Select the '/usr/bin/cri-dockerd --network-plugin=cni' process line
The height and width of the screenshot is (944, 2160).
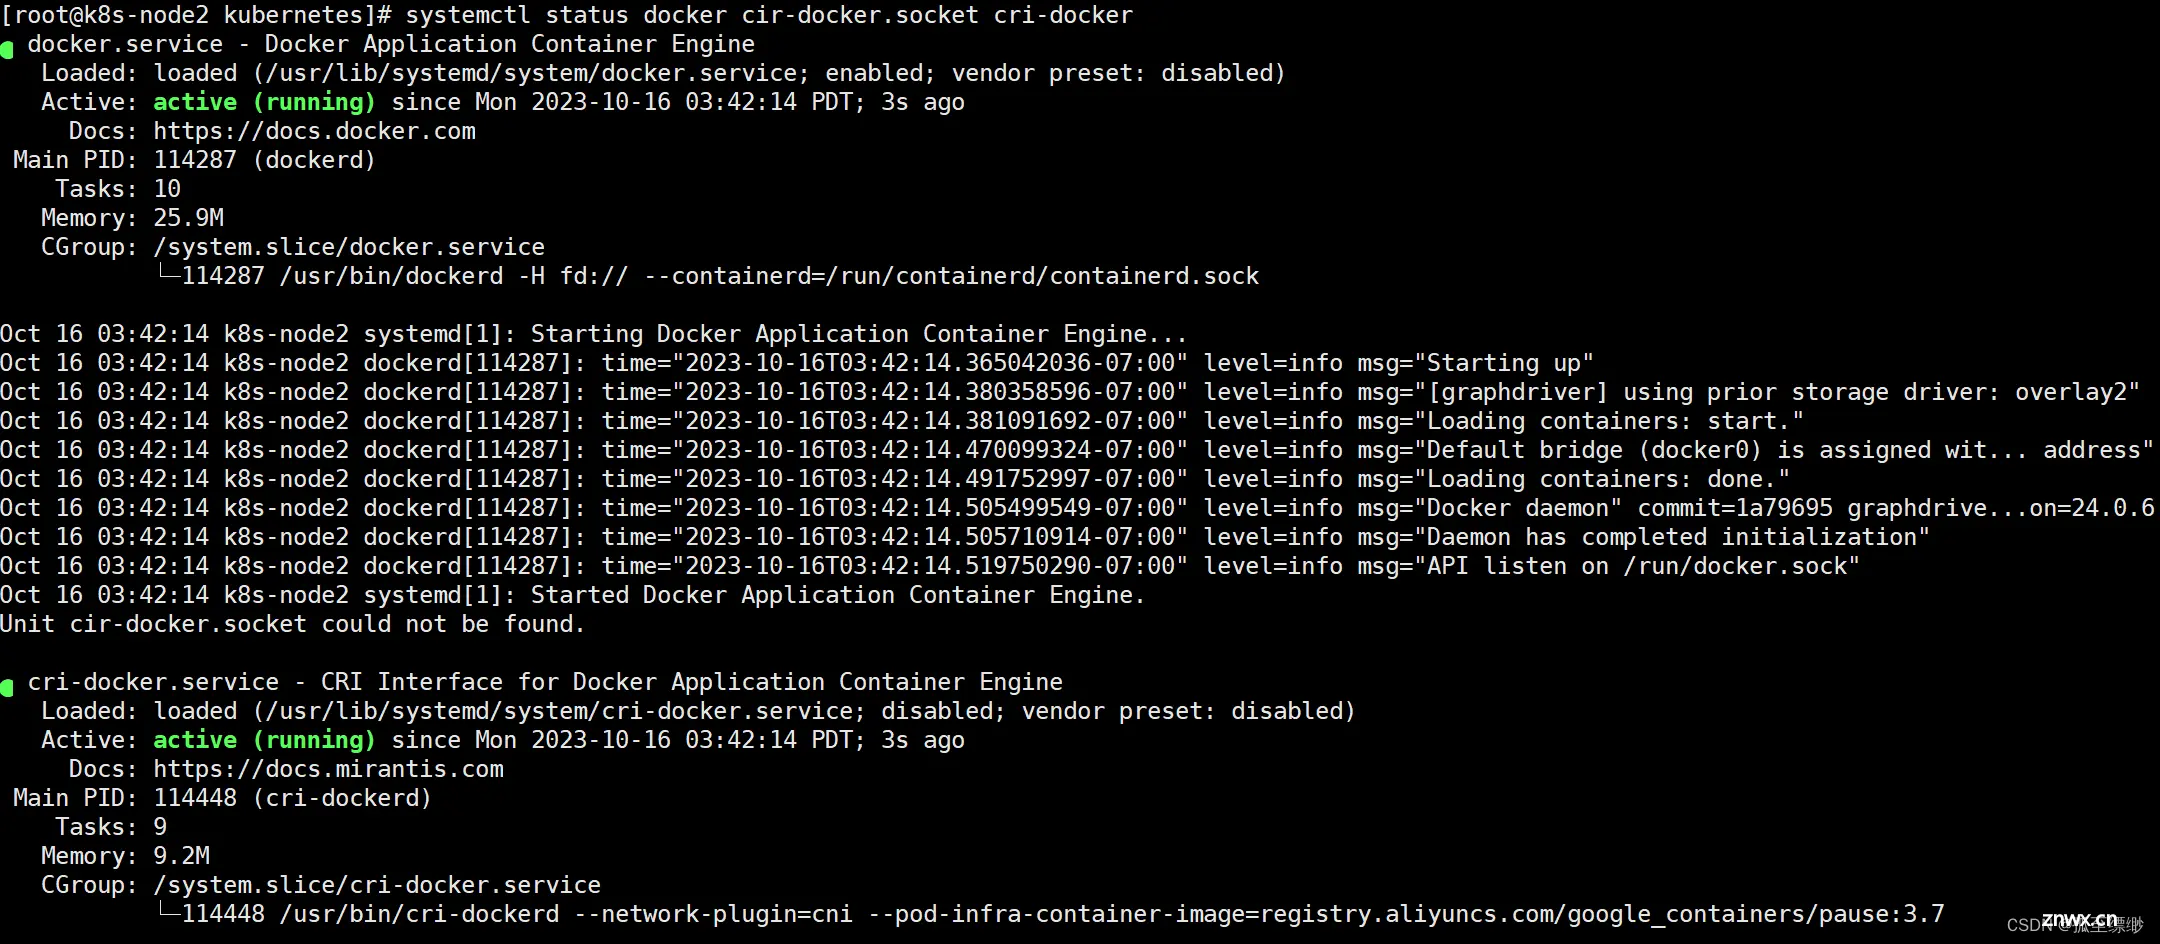pyautogui.click(x=1051, y=914)
